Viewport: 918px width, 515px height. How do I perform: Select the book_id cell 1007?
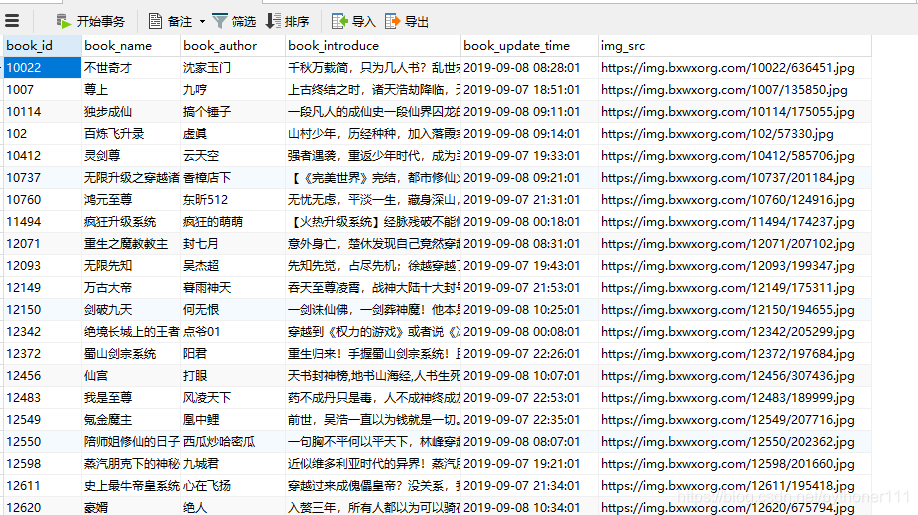click(42, 90)
